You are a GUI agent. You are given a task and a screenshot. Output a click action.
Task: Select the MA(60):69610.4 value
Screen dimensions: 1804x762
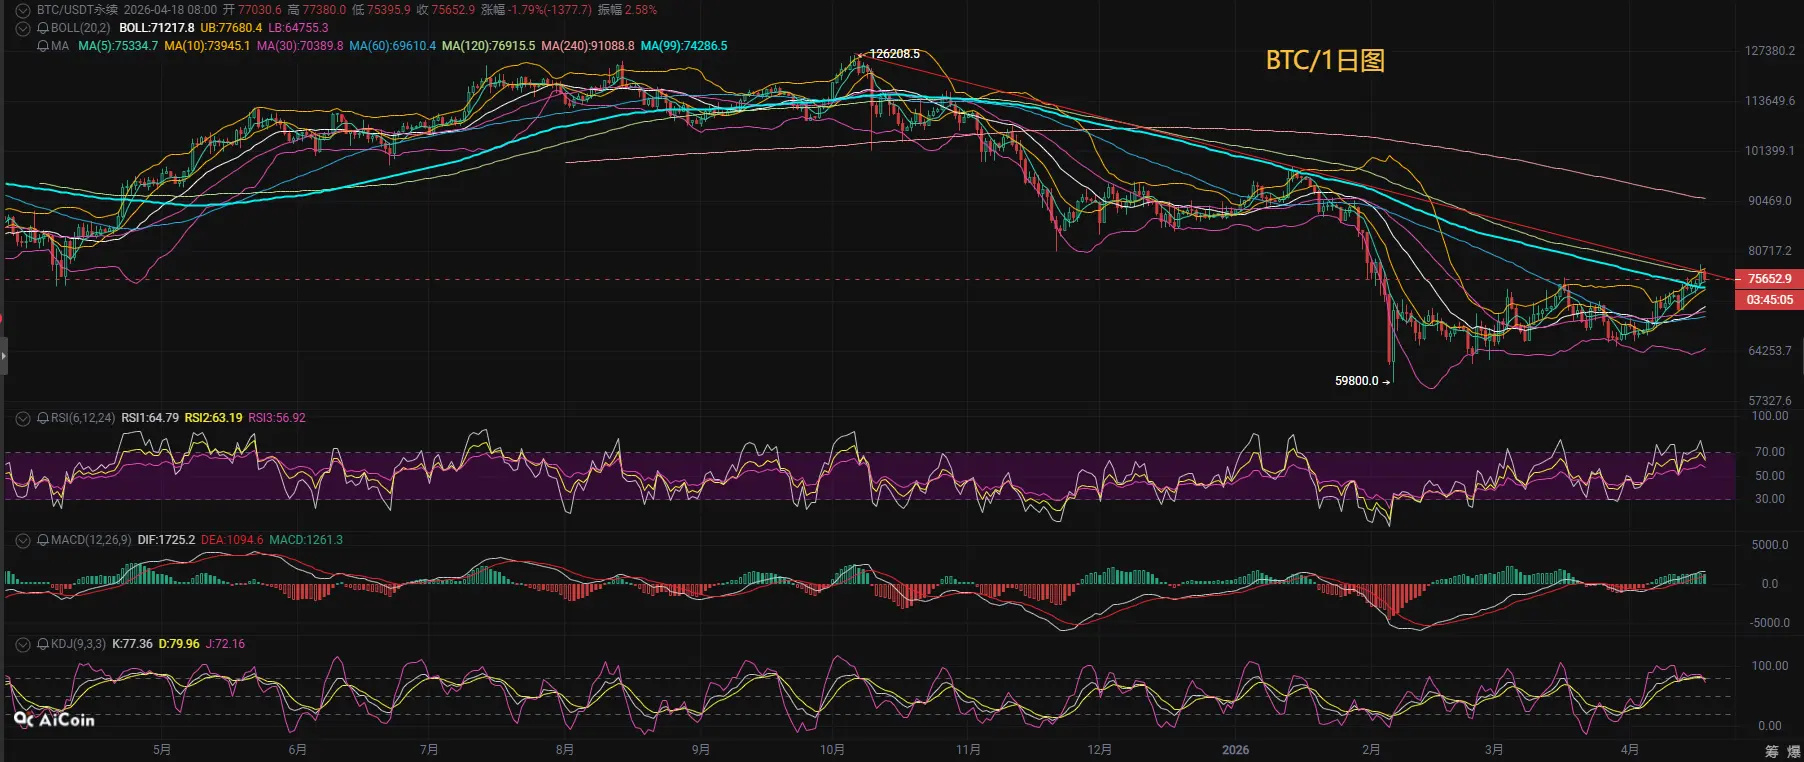pos(392,46)
